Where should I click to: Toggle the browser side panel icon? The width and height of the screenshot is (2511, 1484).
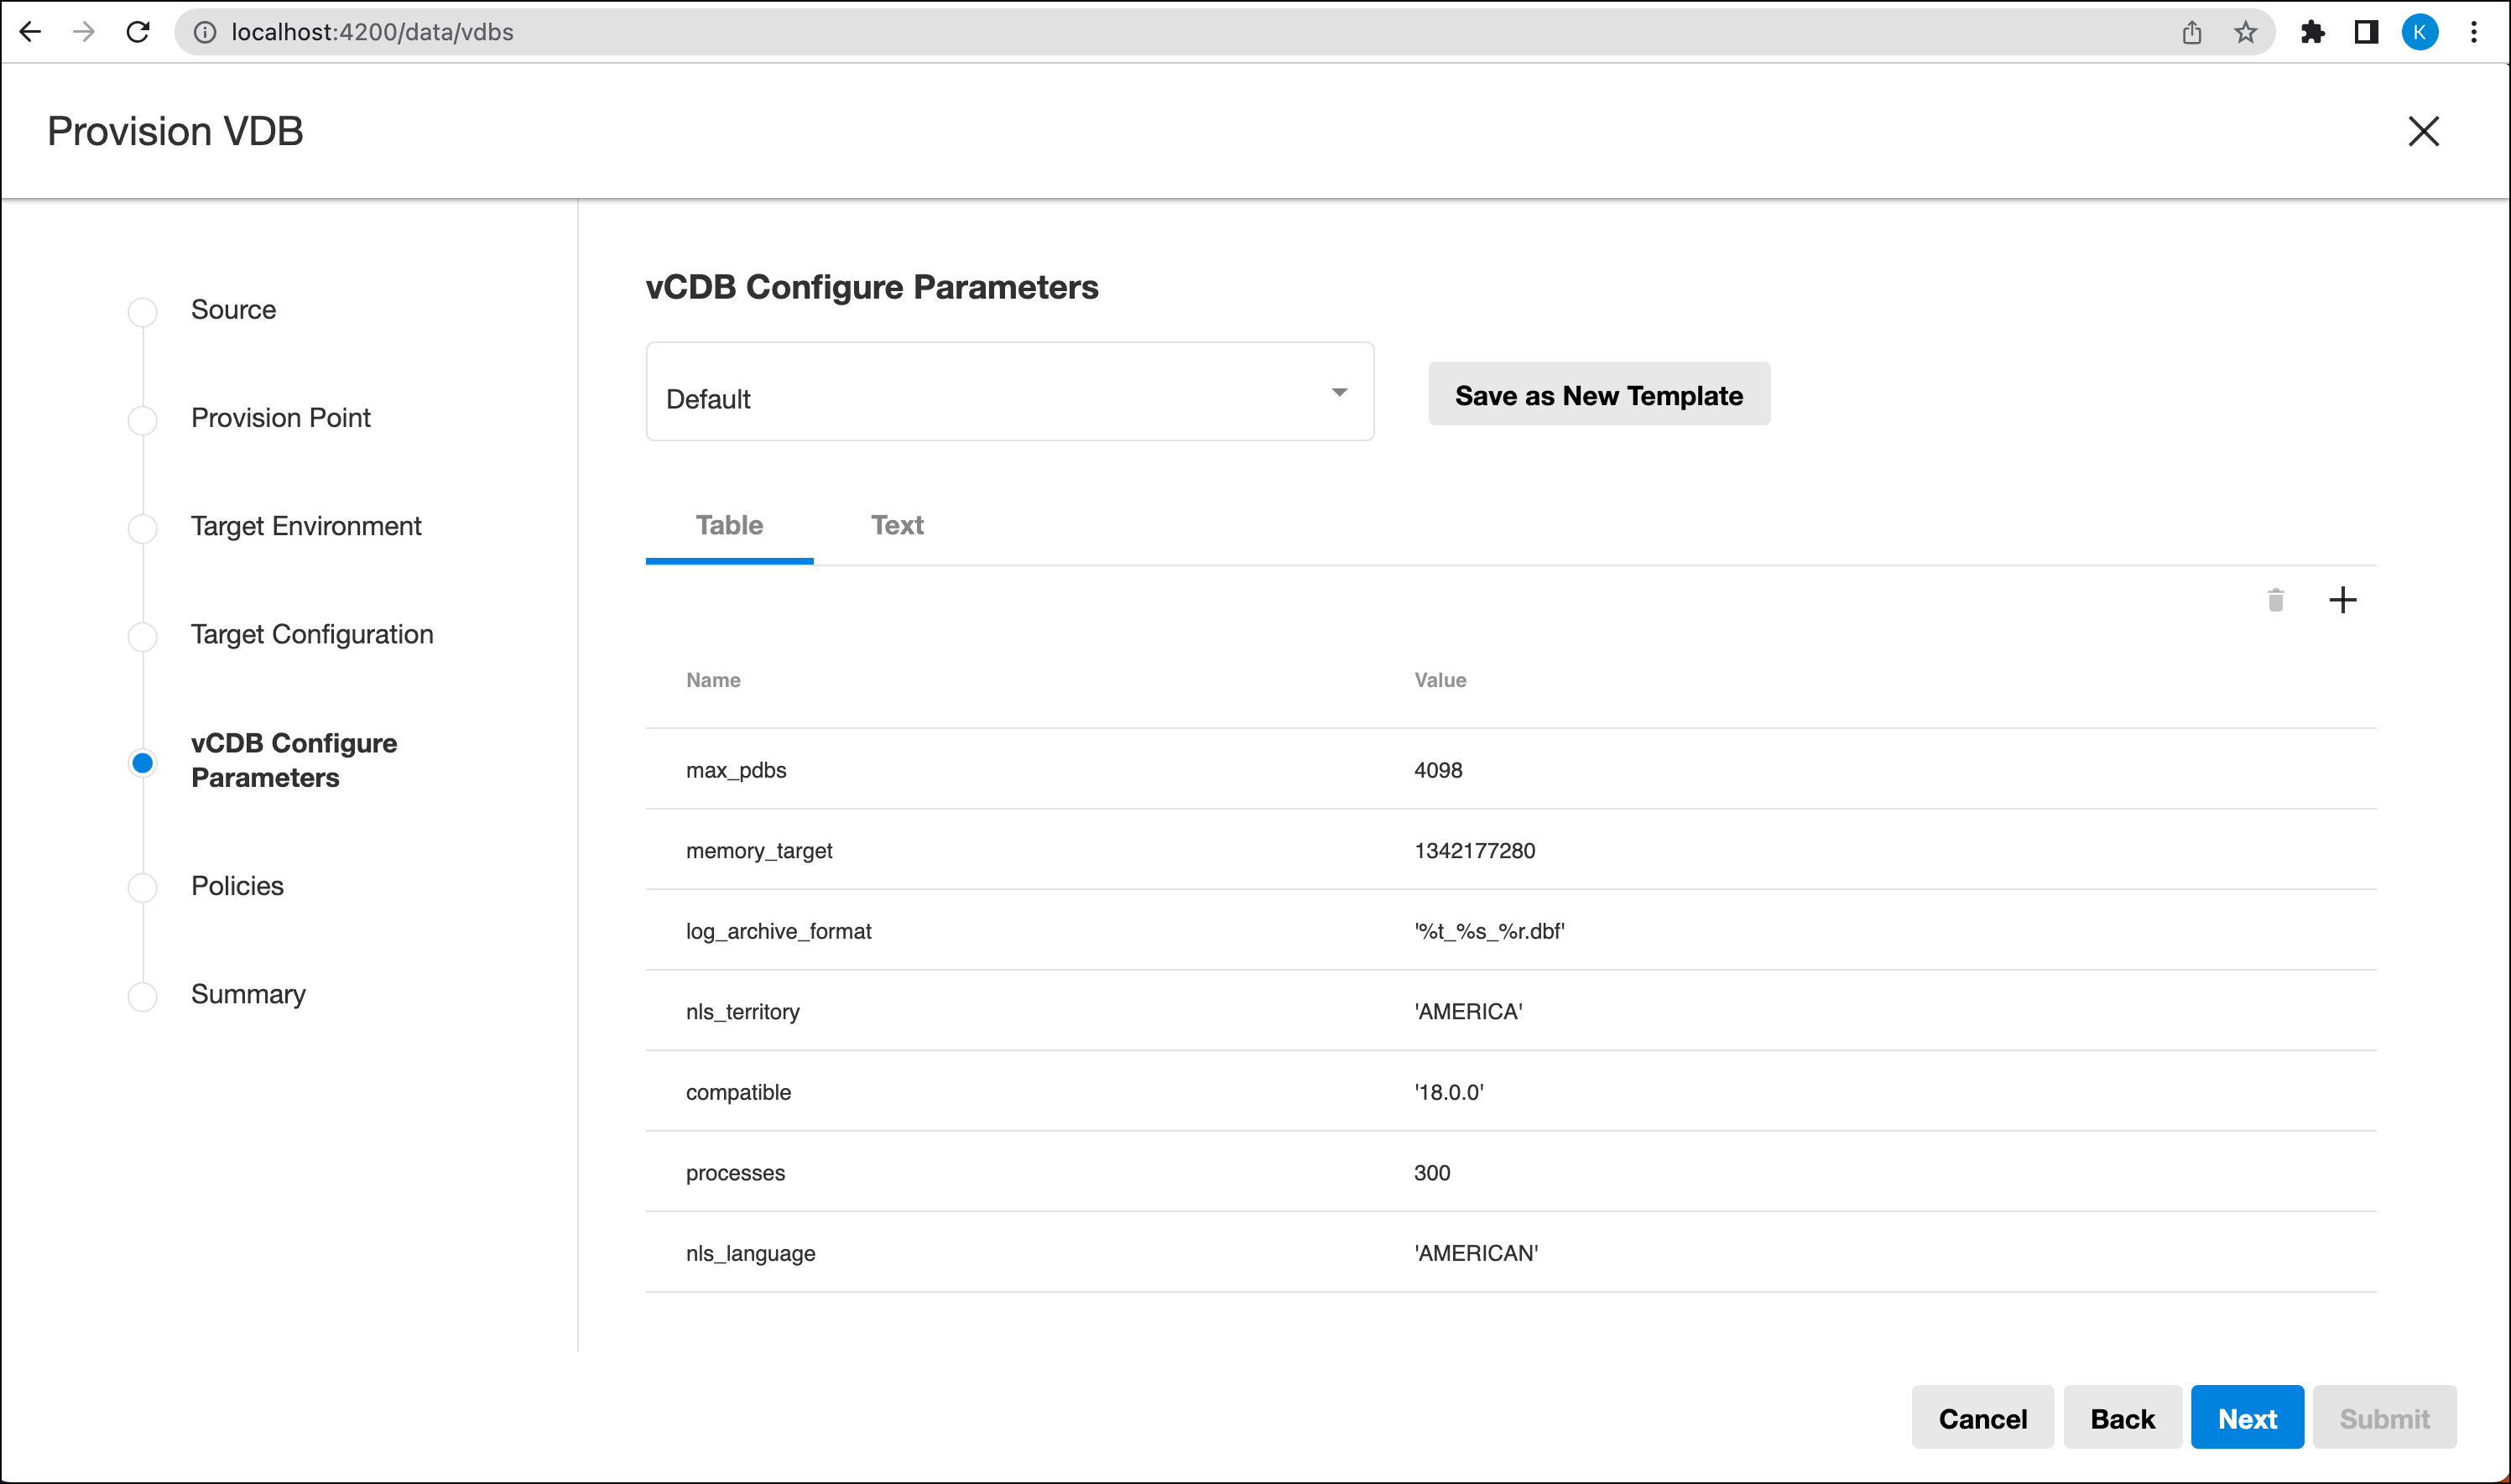(x=2365, y=32)
